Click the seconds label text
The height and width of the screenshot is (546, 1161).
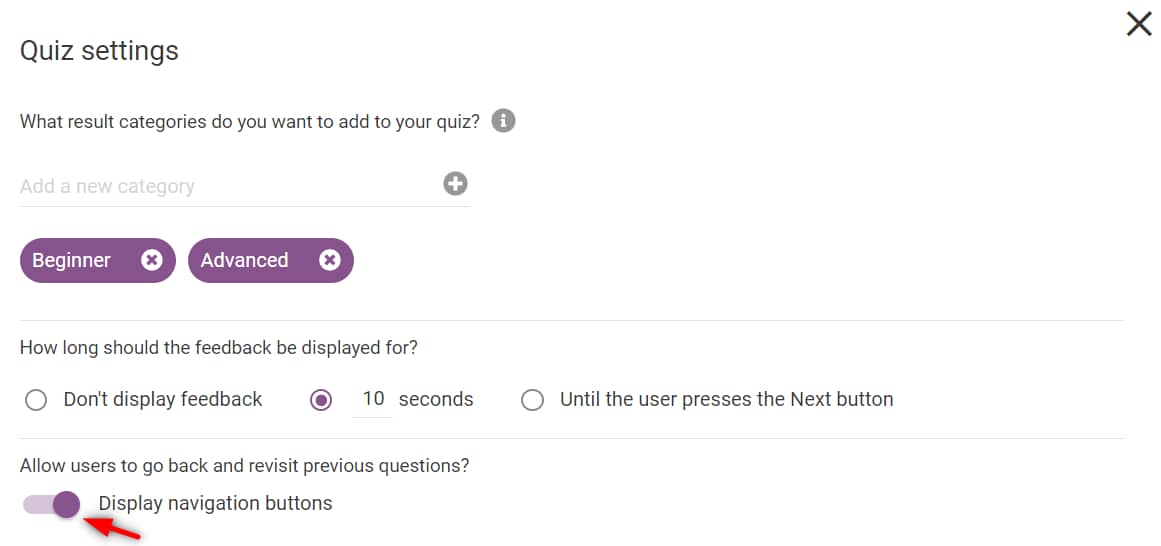[436, 399]
